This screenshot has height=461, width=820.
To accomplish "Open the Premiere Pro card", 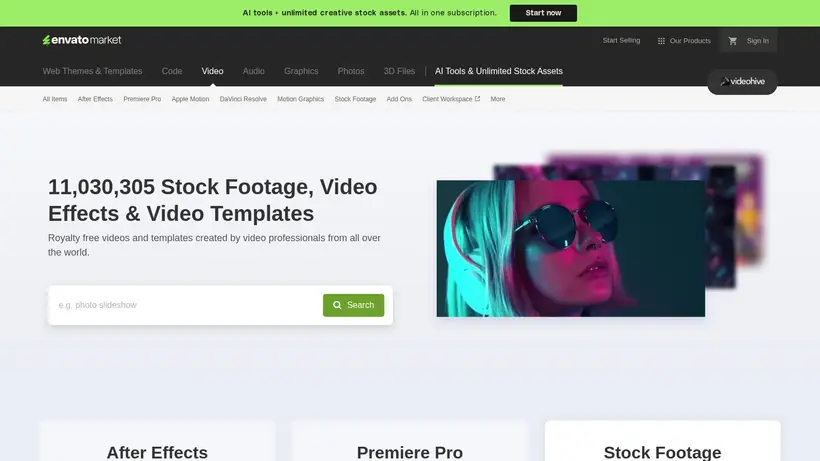I will tap(409, 442).
